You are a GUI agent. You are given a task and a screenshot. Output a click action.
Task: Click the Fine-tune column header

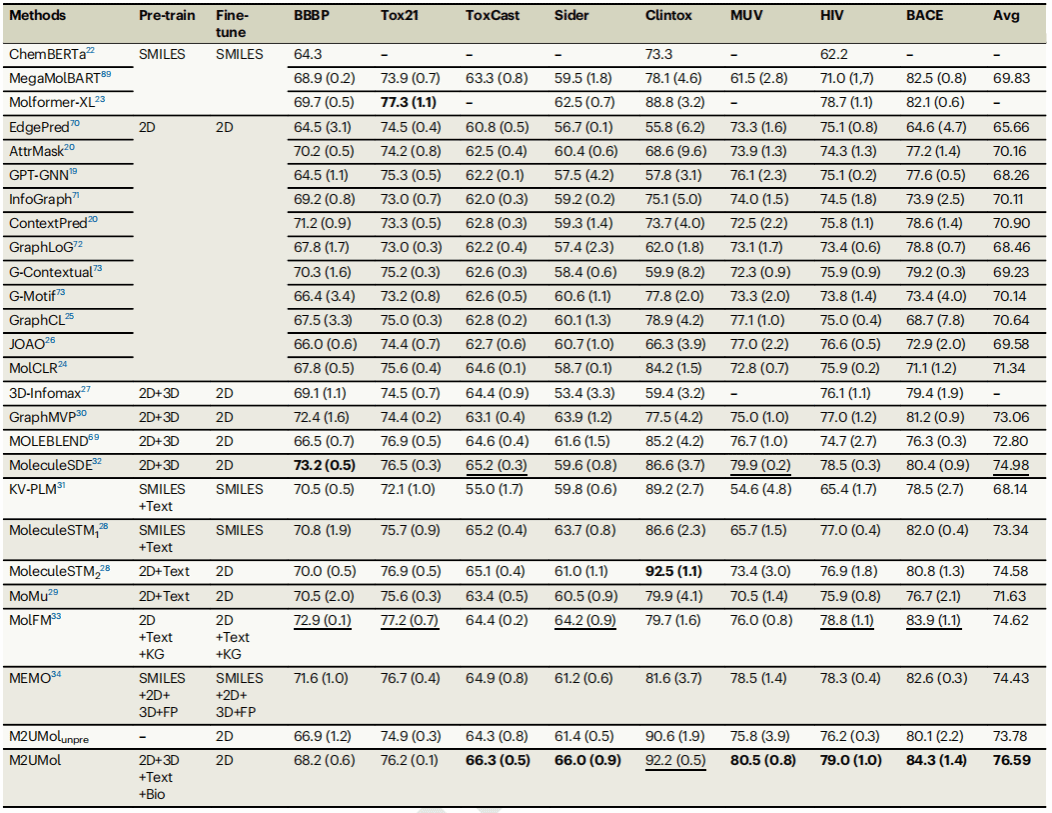pos(232,25)
